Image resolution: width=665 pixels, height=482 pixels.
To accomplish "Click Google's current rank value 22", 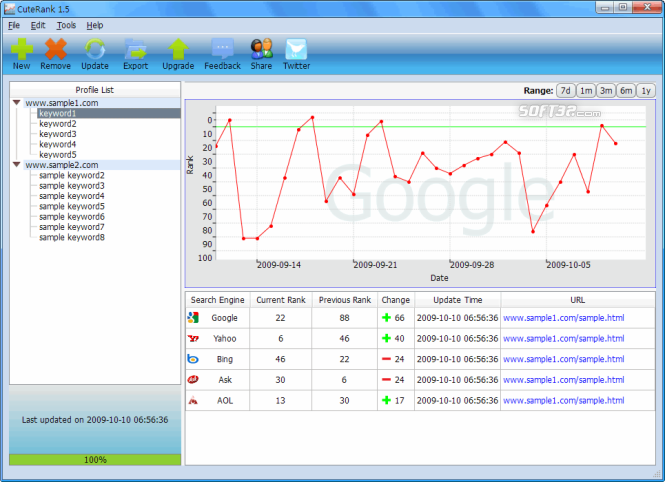I will pos(280,318).
